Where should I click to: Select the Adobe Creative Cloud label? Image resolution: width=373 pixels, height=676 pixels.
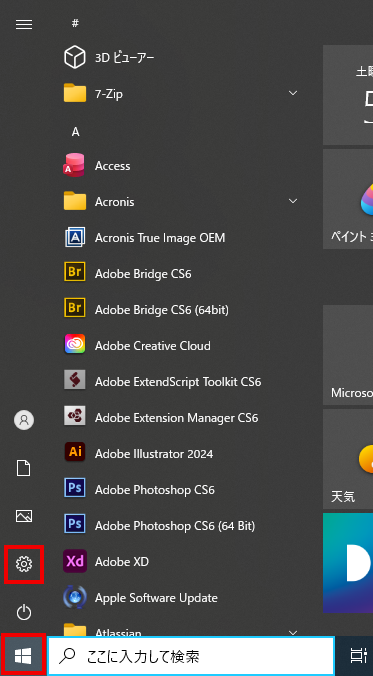[x=153, y=346]
